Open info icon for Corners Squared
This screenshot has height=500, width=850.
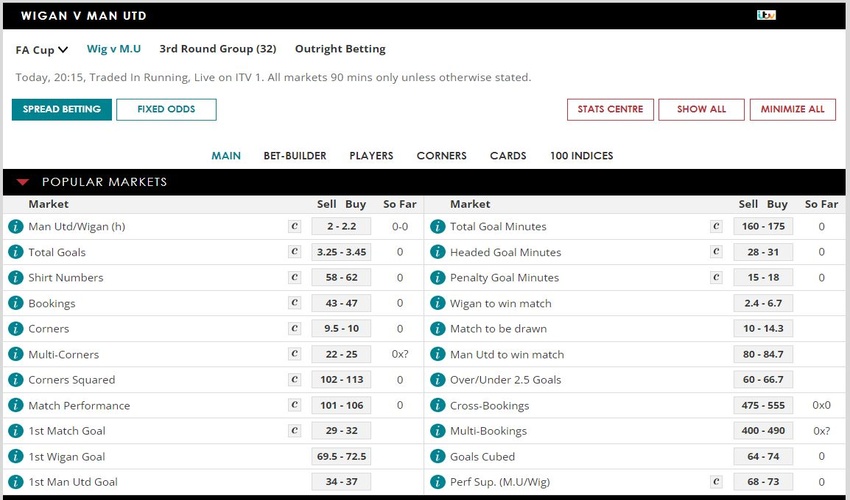point(16,380)
